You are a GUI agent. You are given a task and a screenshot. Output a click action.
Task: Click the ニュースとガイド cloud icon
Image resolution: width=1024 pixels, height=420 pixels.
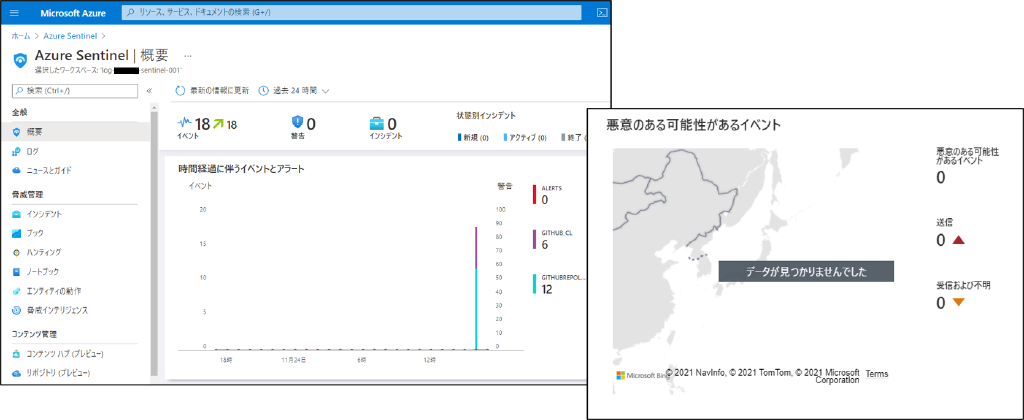point(16,170)
